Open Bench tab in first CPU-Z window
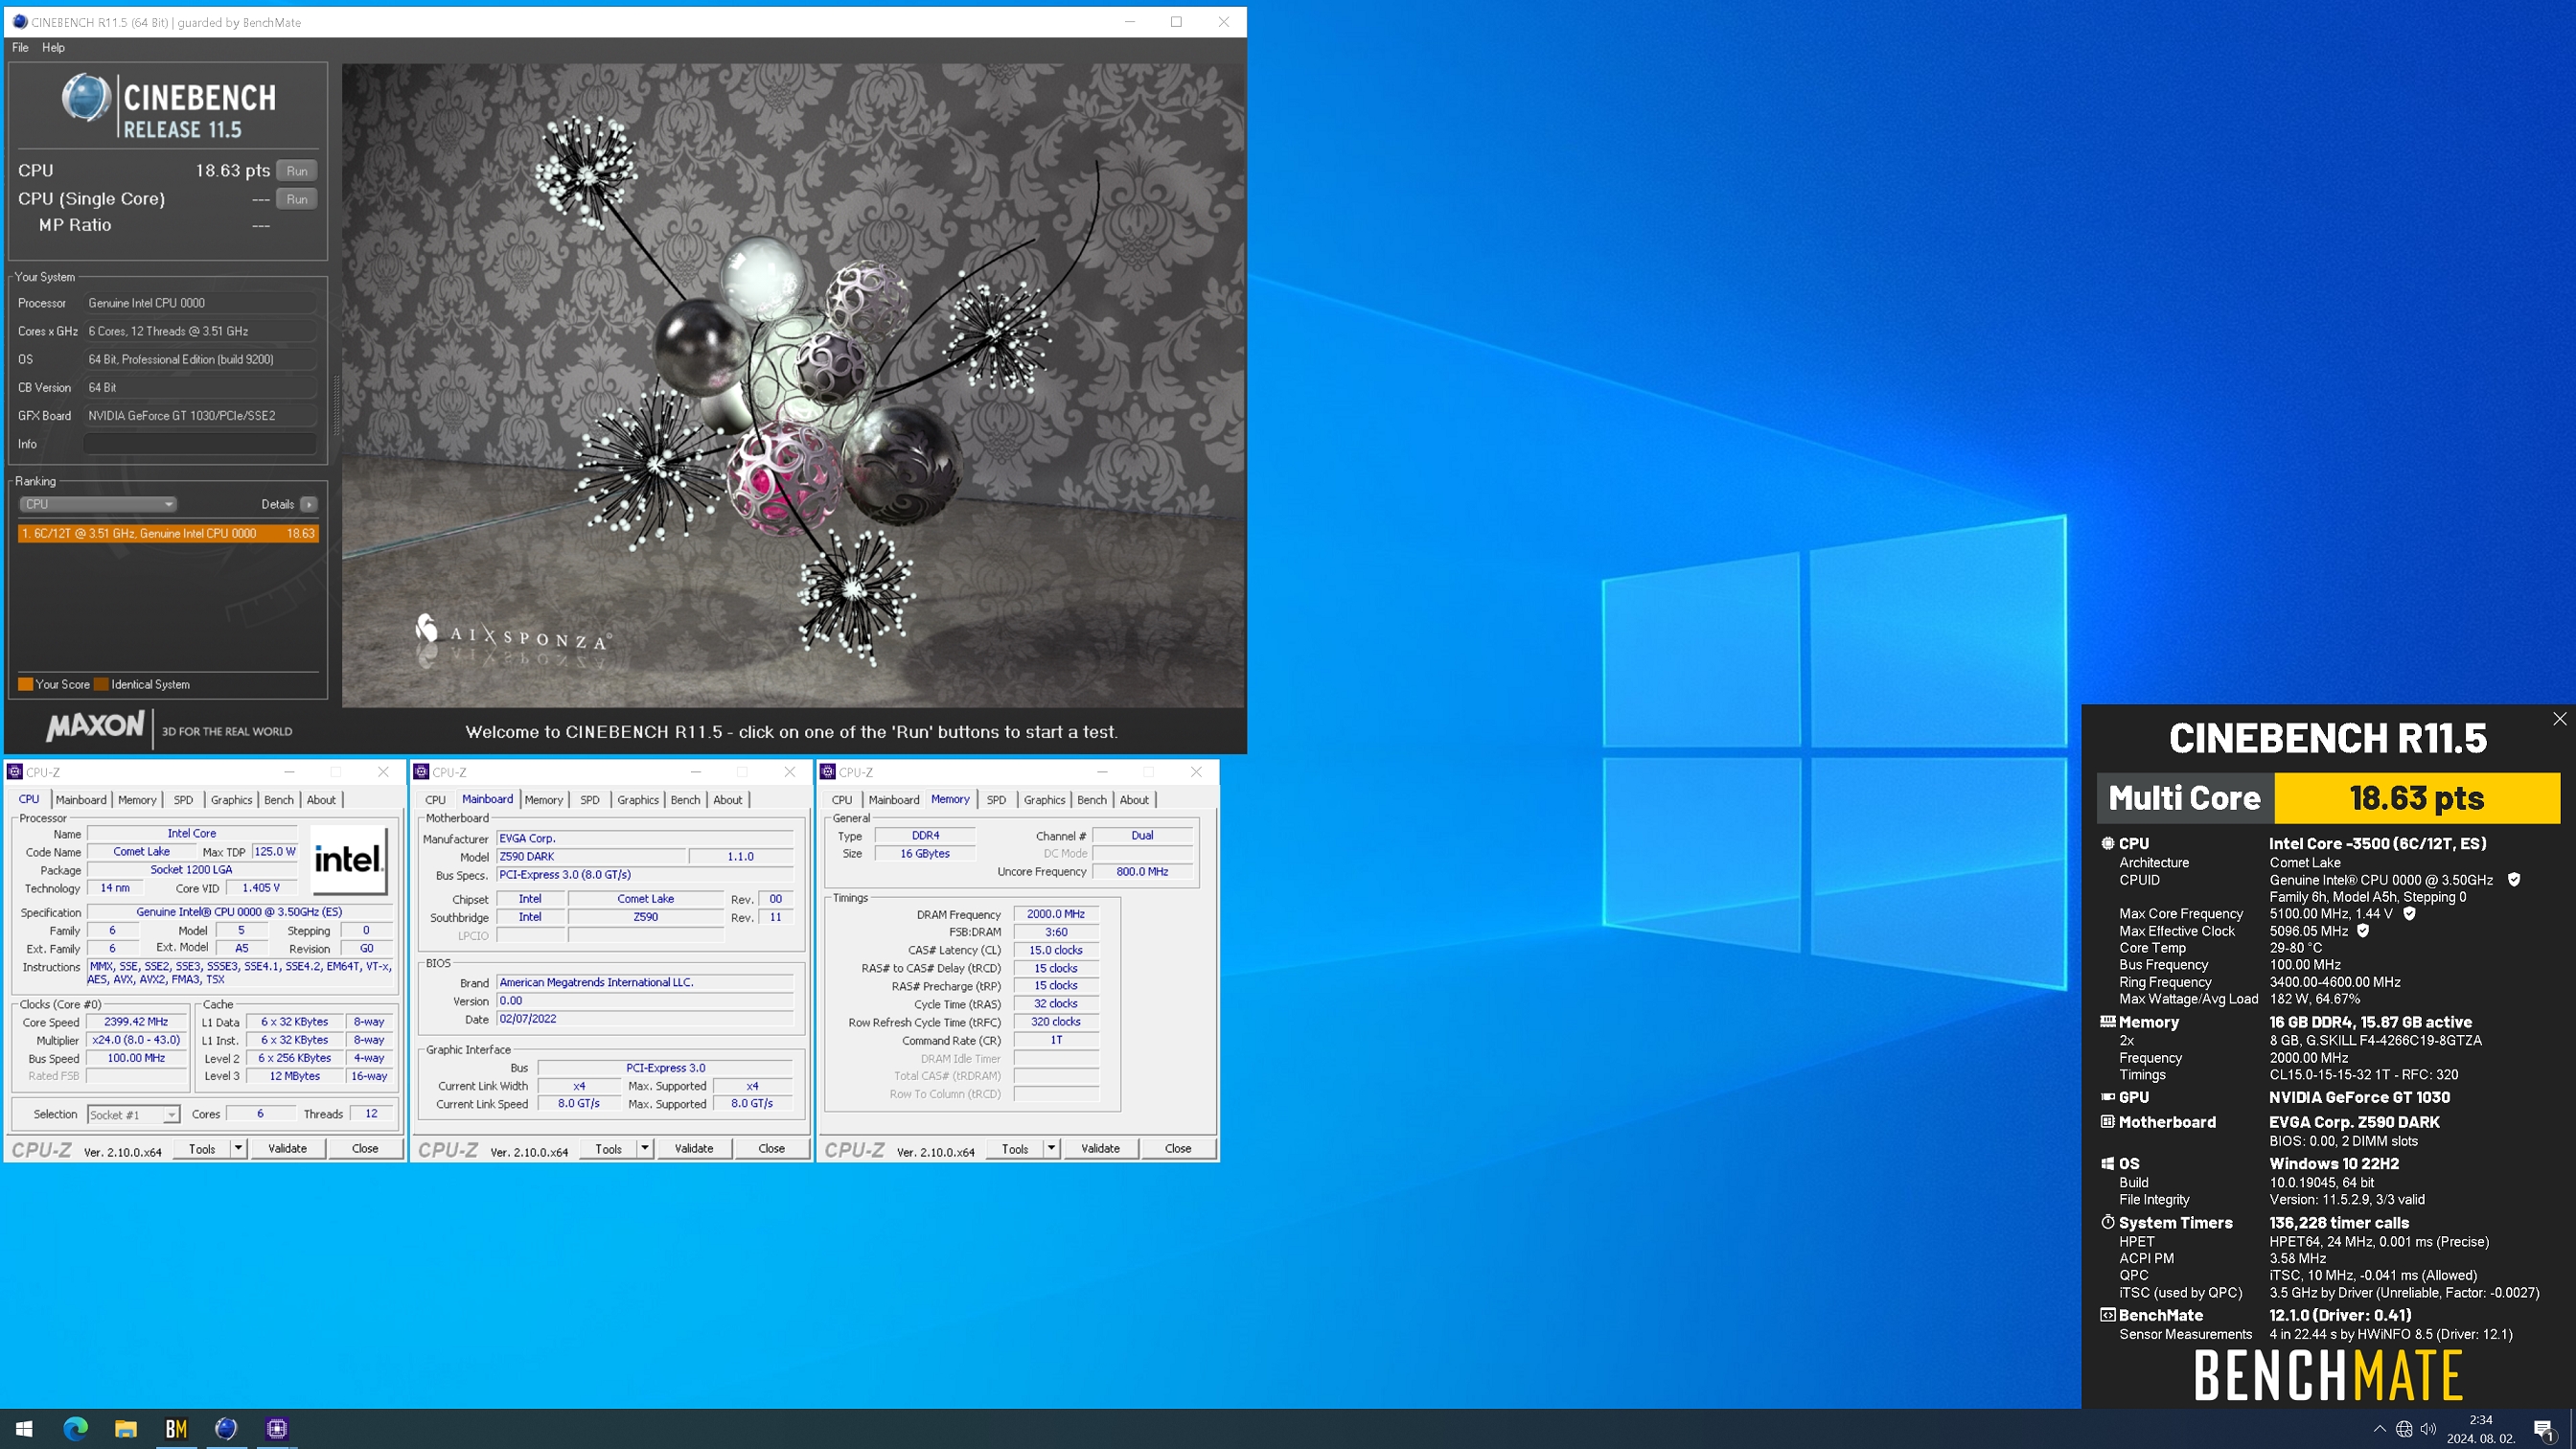The image size is (2576, 1449). [279, 799]
